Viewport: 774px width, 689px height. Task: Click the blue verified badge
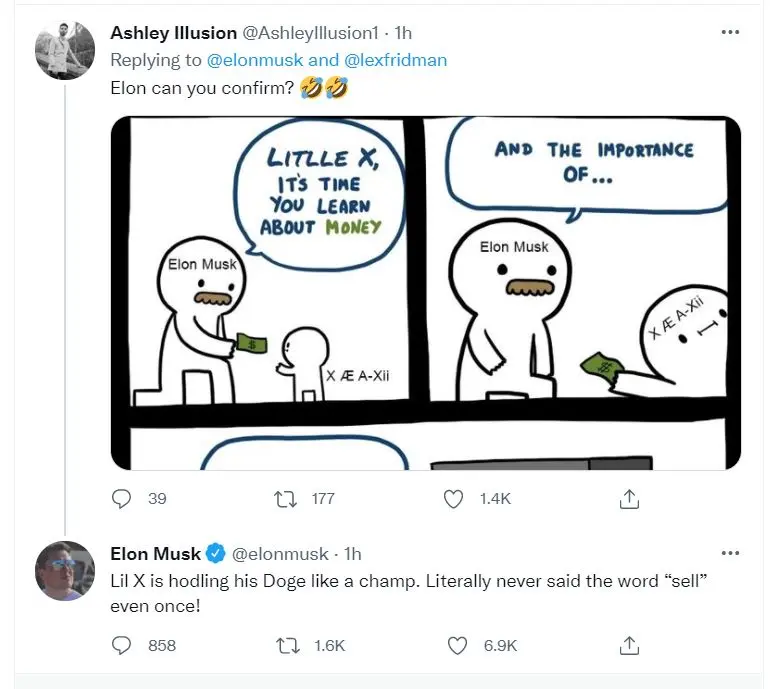215,554
